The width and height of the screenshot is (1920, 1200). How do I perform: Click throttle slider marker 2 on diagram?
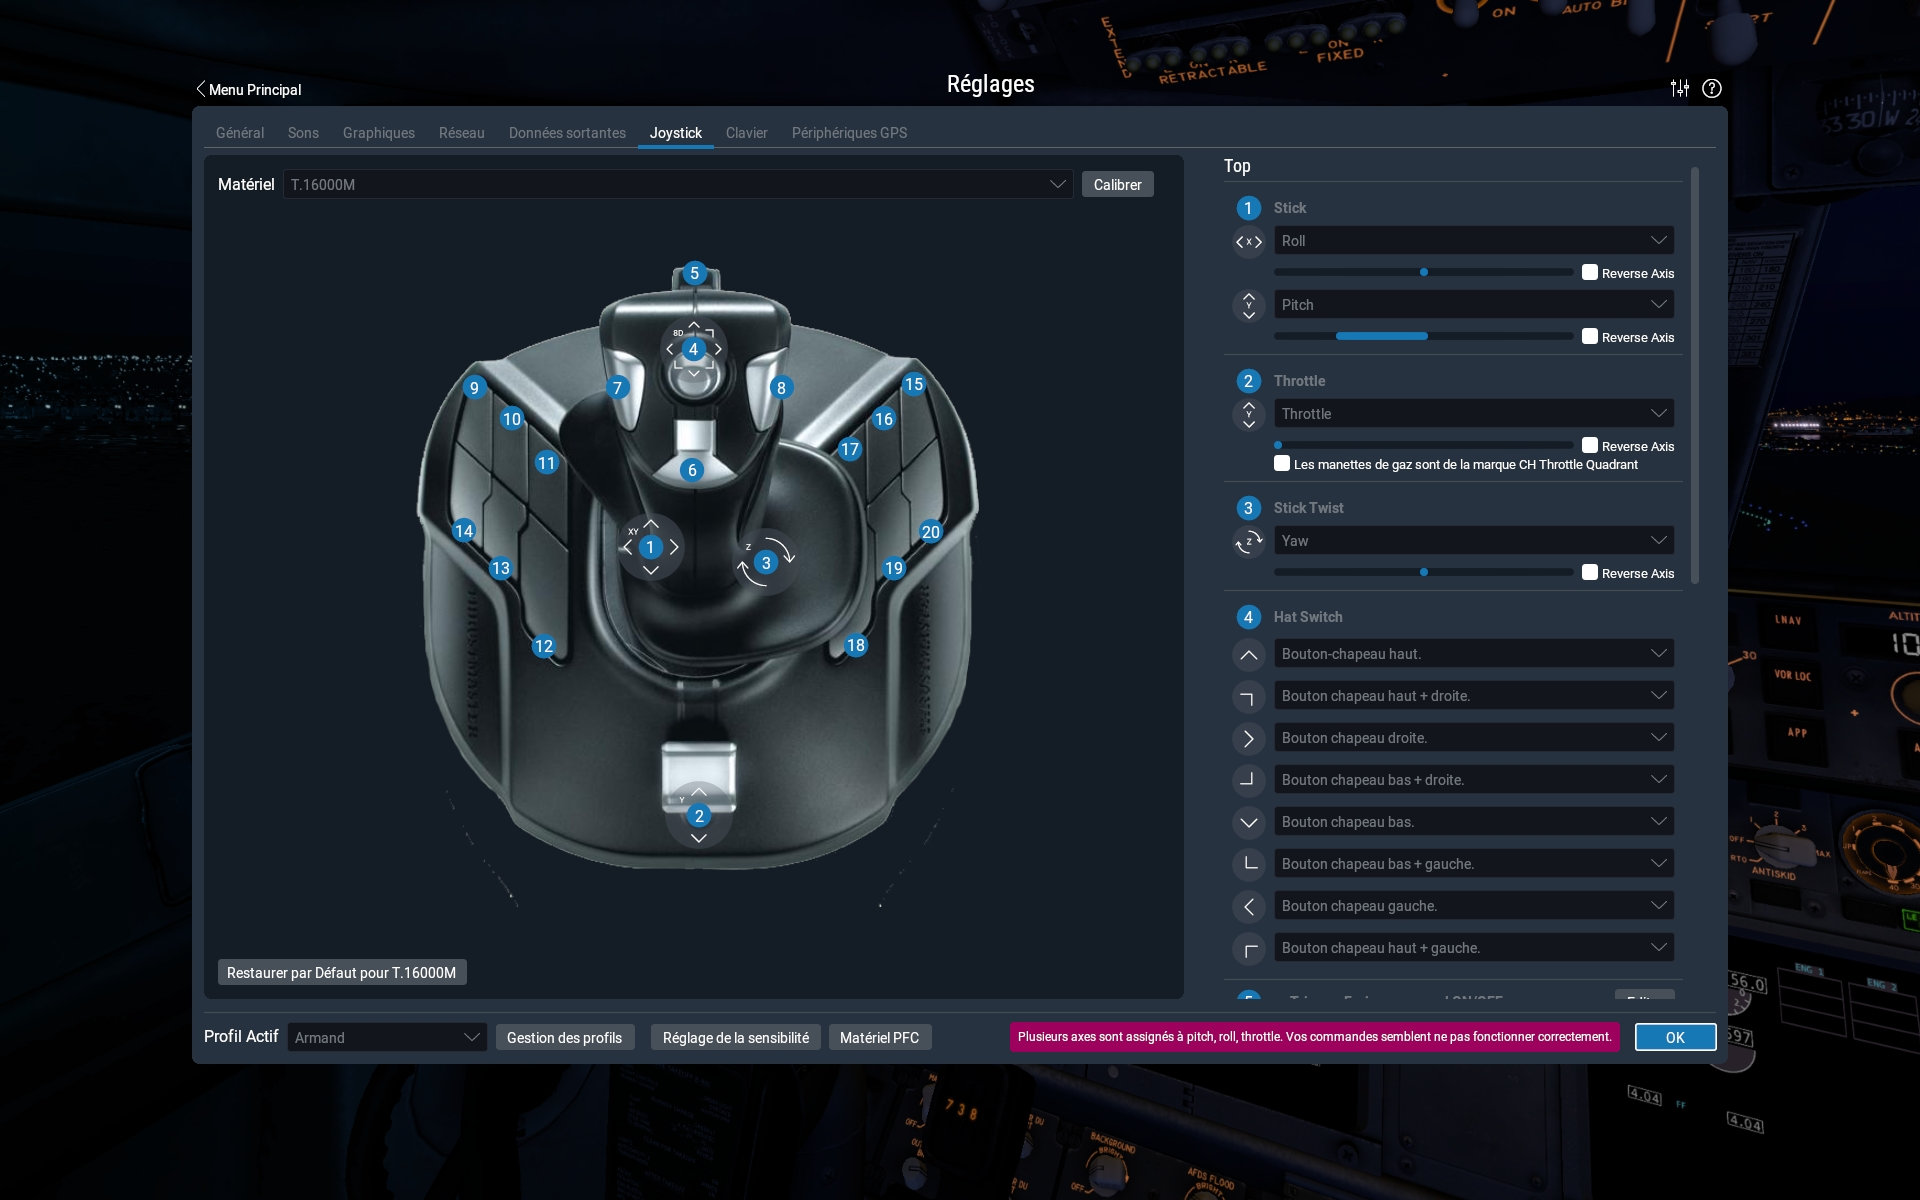coord(699,816)
